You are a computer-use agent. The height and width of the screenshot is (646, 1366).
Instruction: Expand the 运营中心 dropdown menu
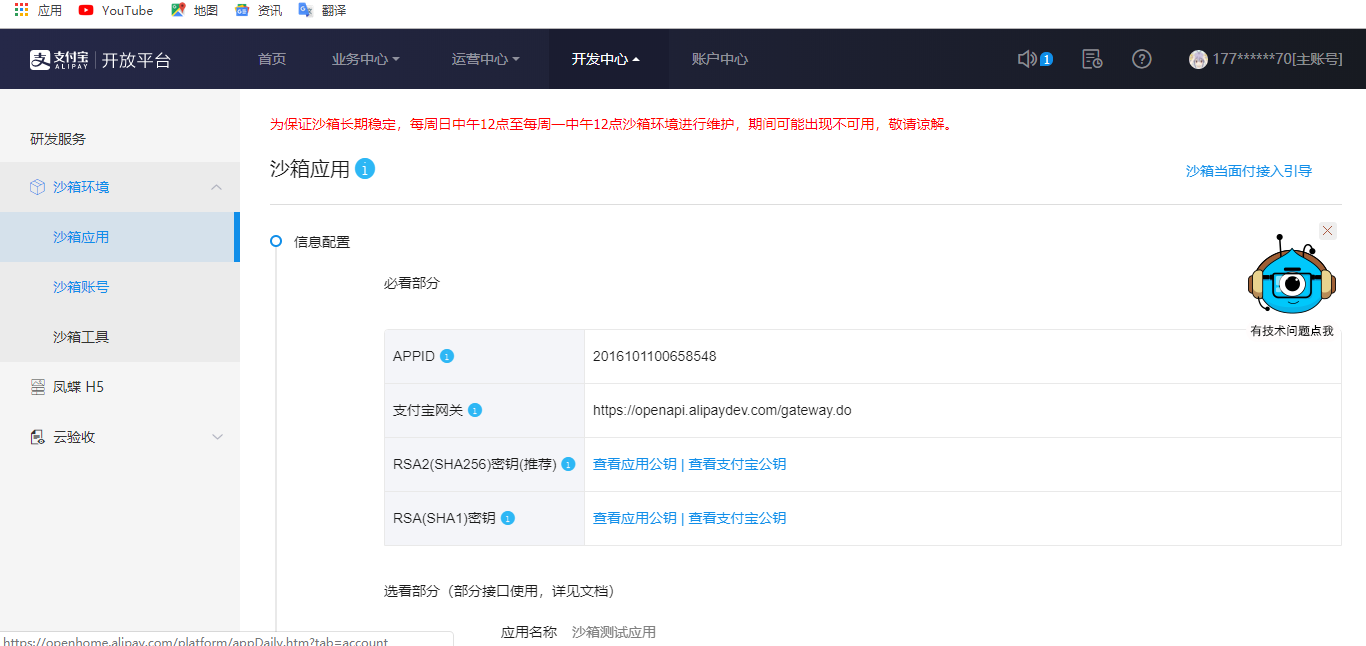click(x=486, y=59)
